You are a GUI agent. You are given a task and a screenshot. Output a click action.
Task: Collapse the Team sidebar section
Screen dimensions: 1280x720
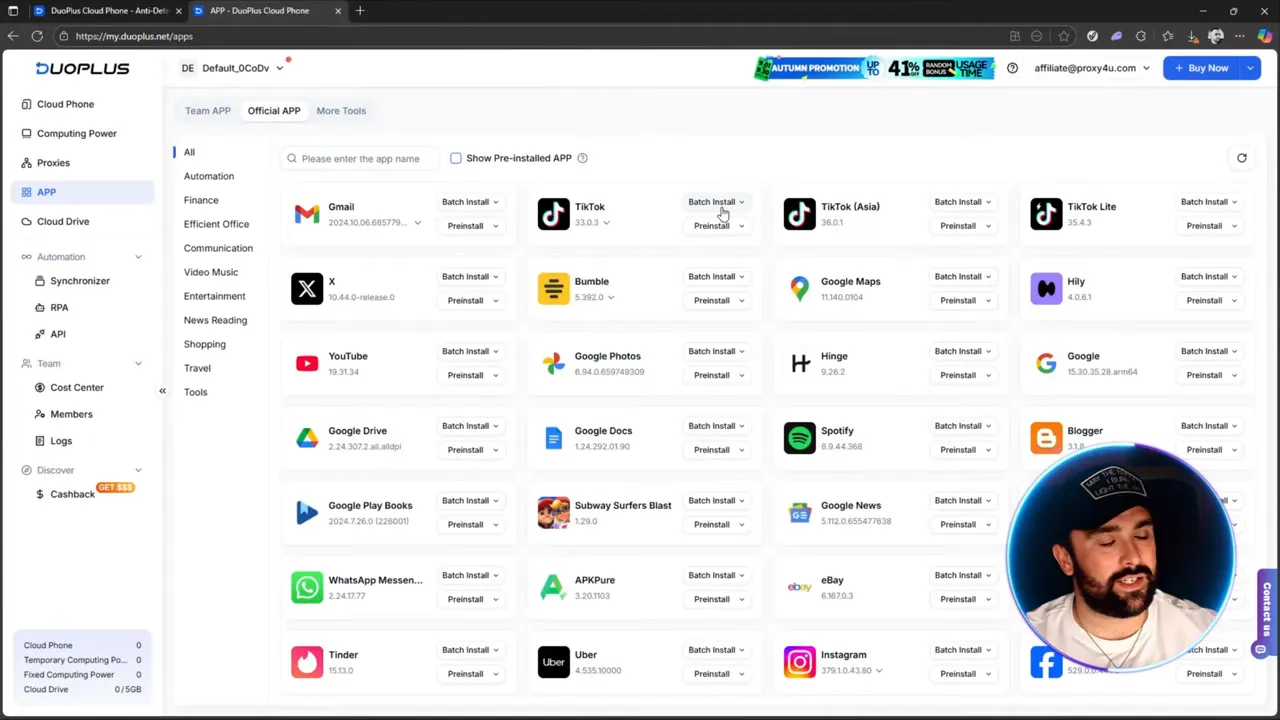click(138, 364)
